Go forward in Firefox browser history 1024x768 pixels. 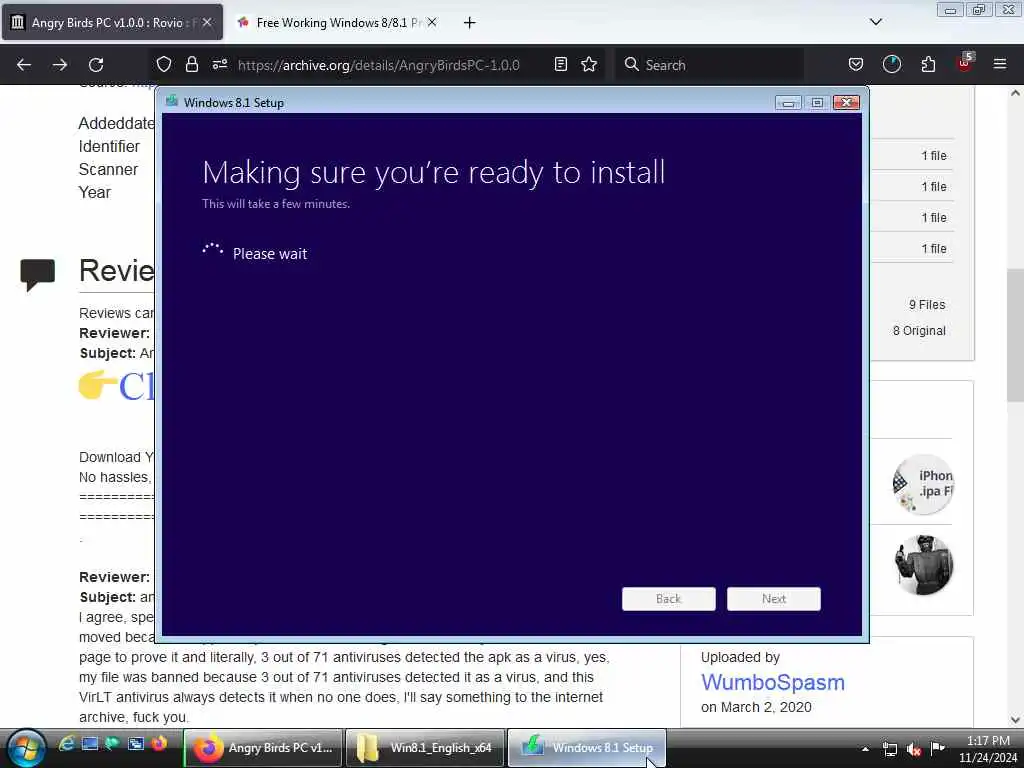[60, 65]
